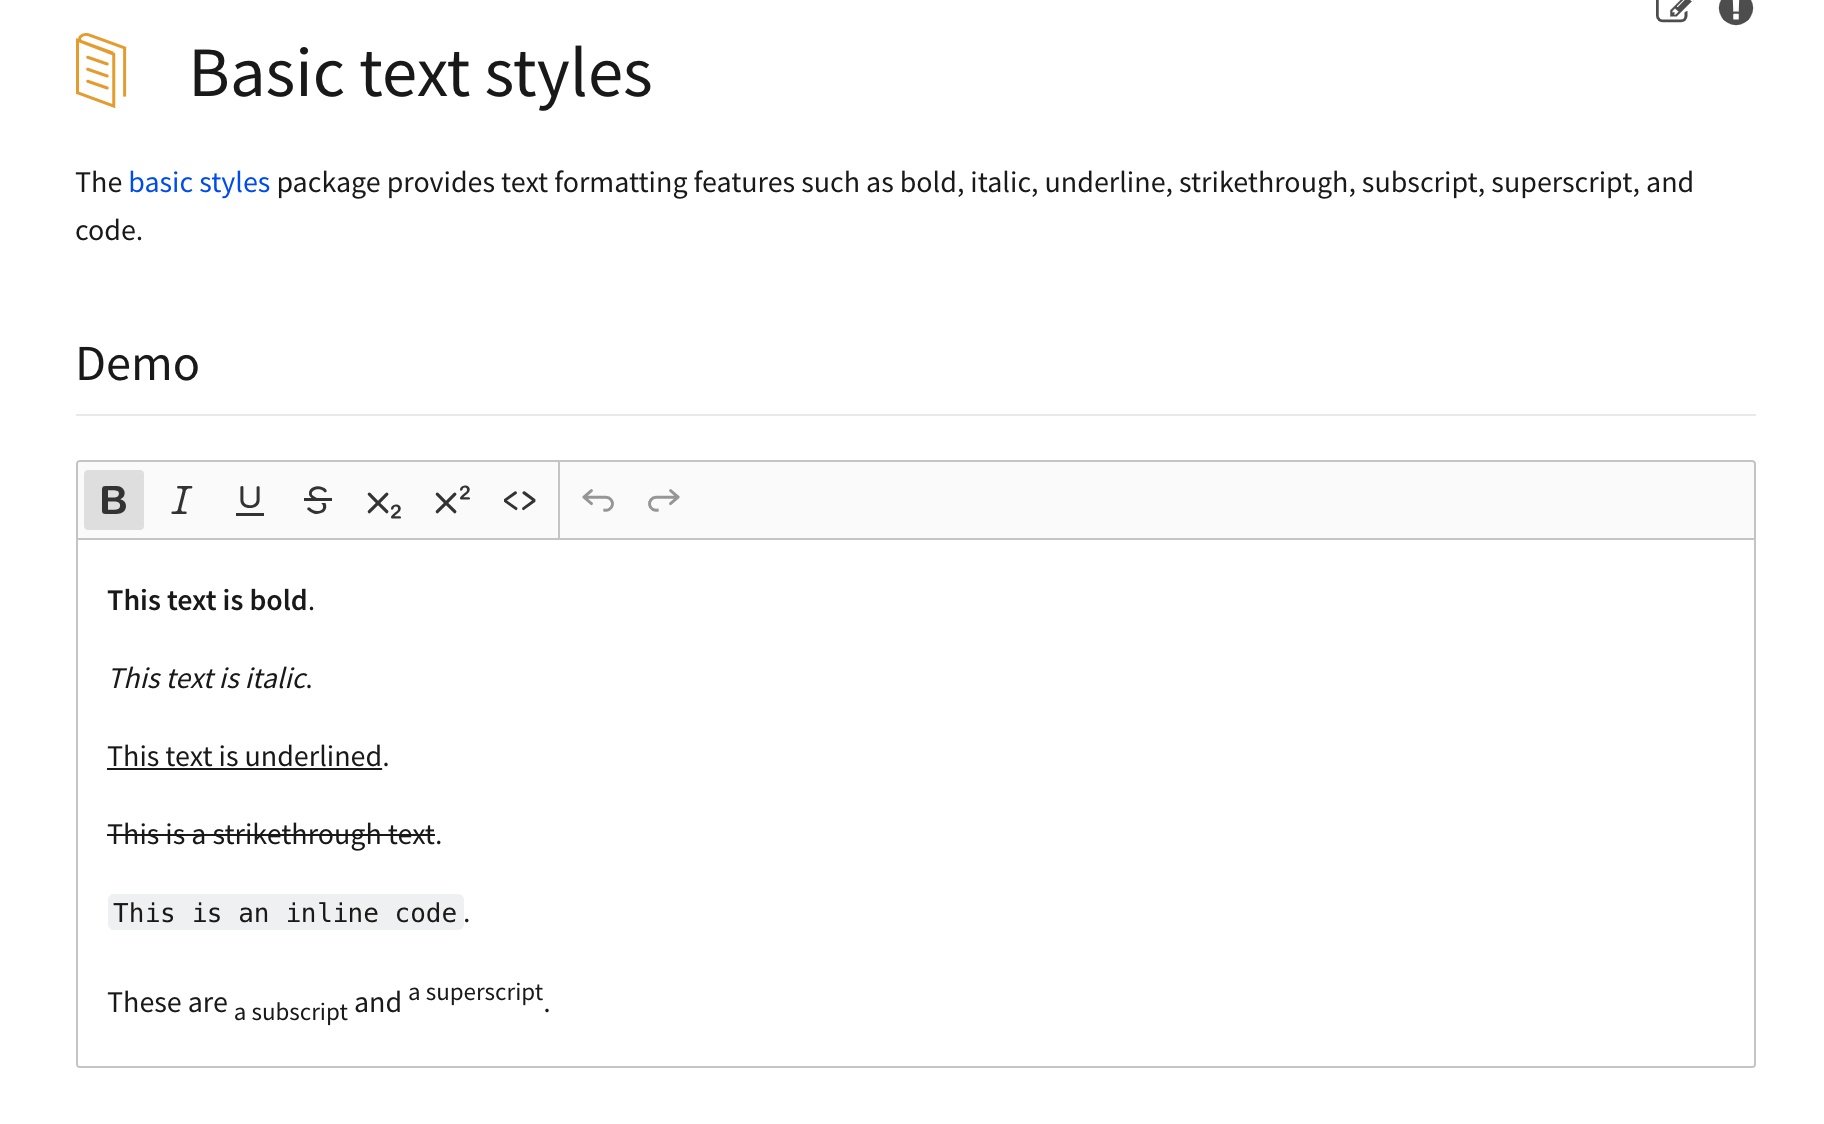Open the basic styles hyperlink

tap(198, 182)
